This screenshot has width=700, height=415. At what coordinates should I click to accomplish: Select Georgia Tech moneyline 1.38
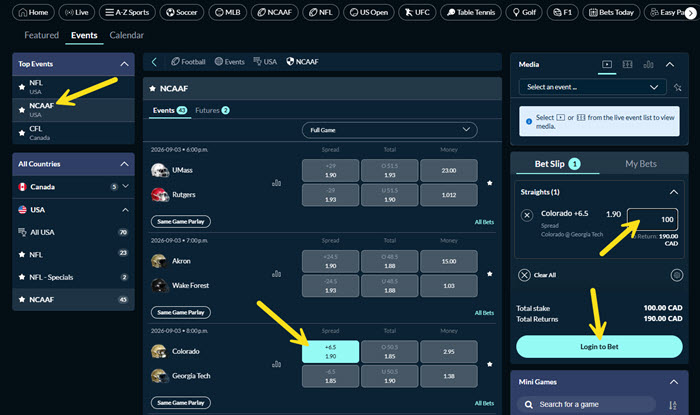pos(449,376)
